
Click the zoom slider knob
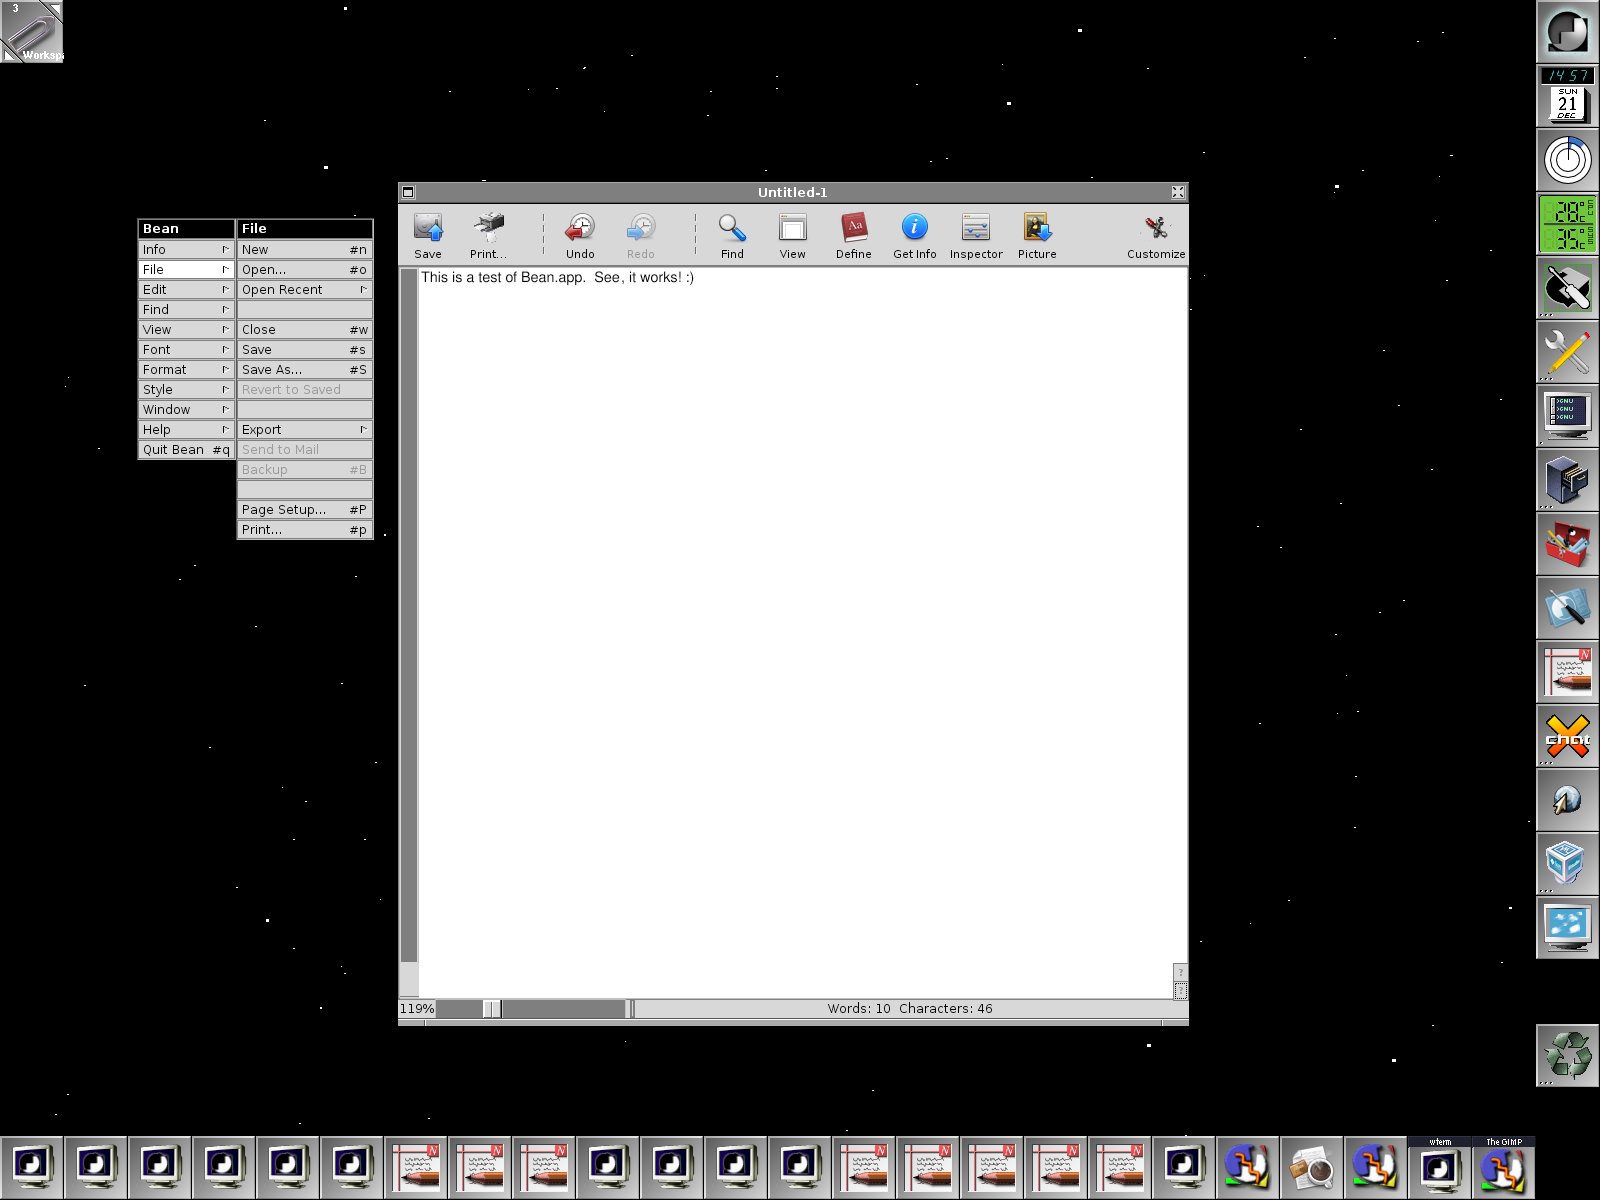point(492,1009)
